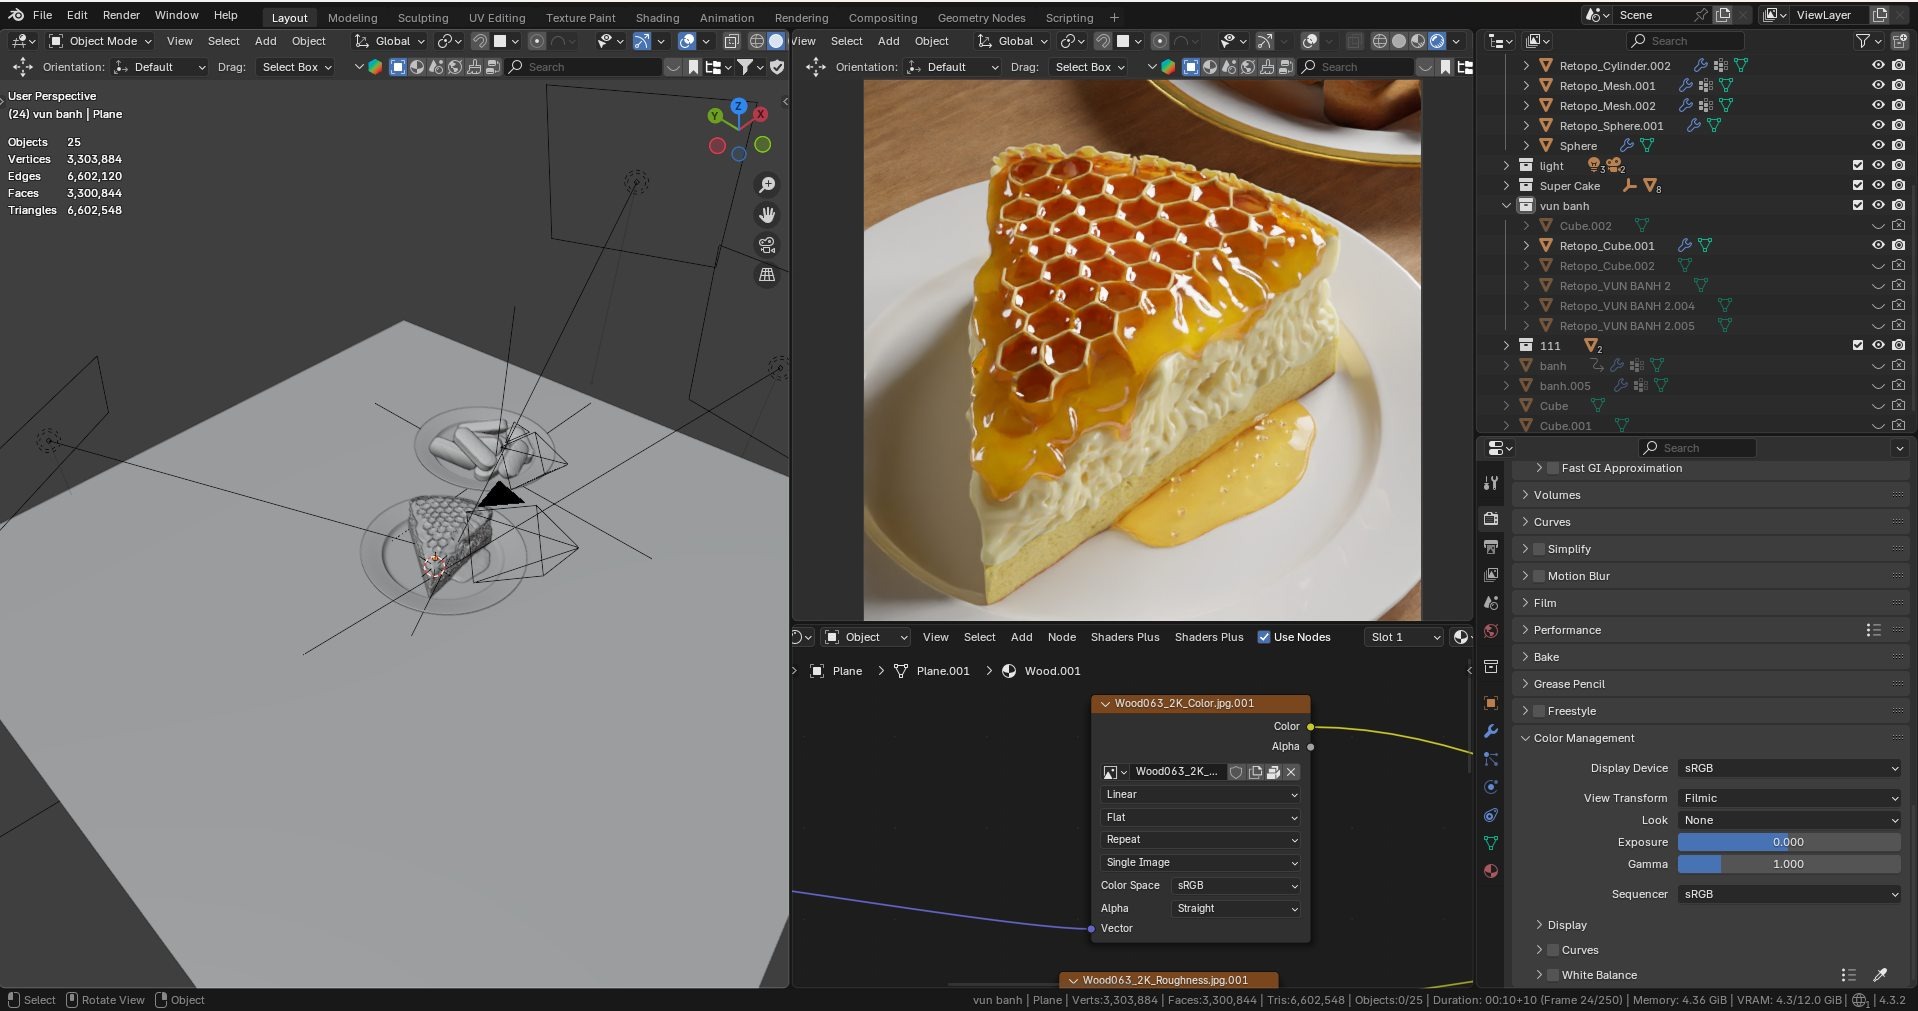1918x1011 pixels.
Task: Hide Retopo_Cylinder.002 with eye icon
Action: [1878, 65]
